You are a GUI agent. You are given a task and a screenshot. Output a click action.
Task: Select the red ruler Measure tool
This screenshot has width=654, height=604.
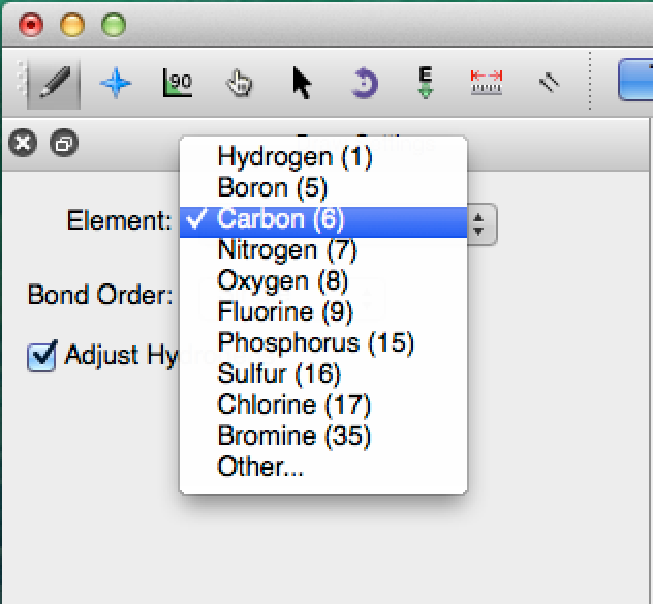coord(487,83)
